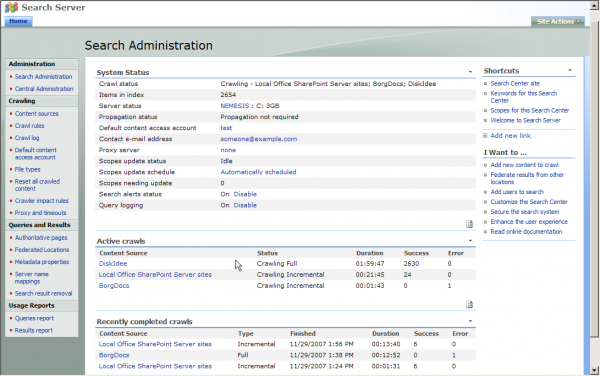Click the DiskIdee success count 2630
Screen dimensions: 600x376
(411, 264)
